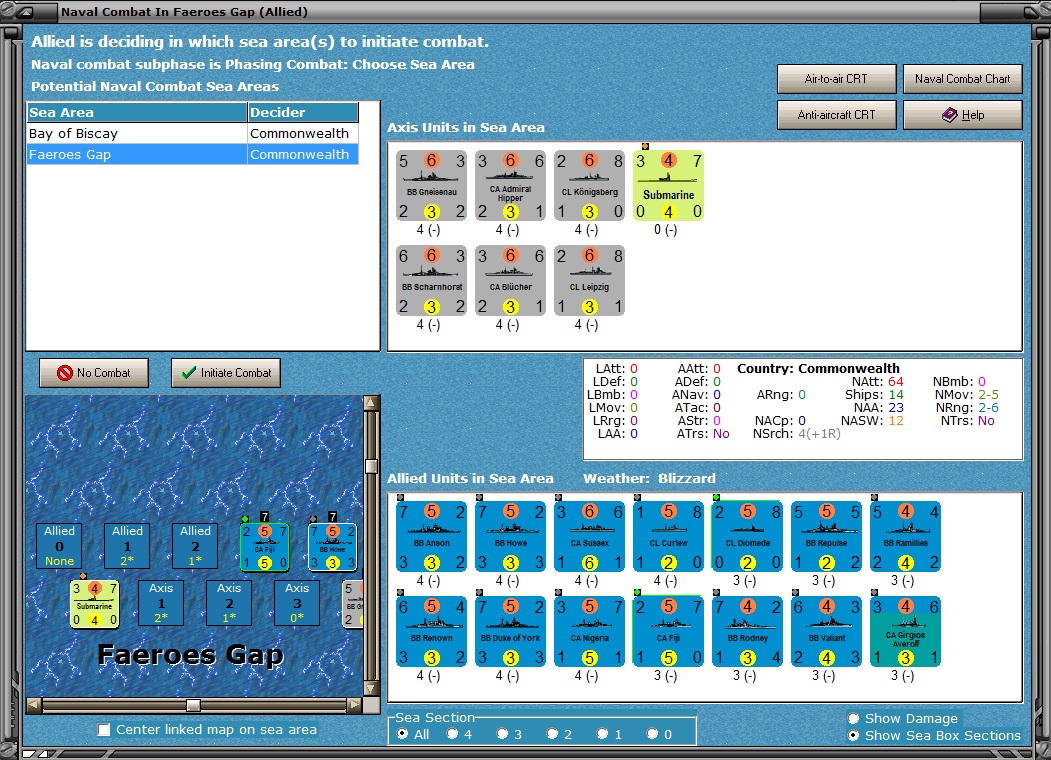This screenshot has height=760, width=1051.
Task: Show the Anti-aircraft CRT
Action: pos(837,115)
